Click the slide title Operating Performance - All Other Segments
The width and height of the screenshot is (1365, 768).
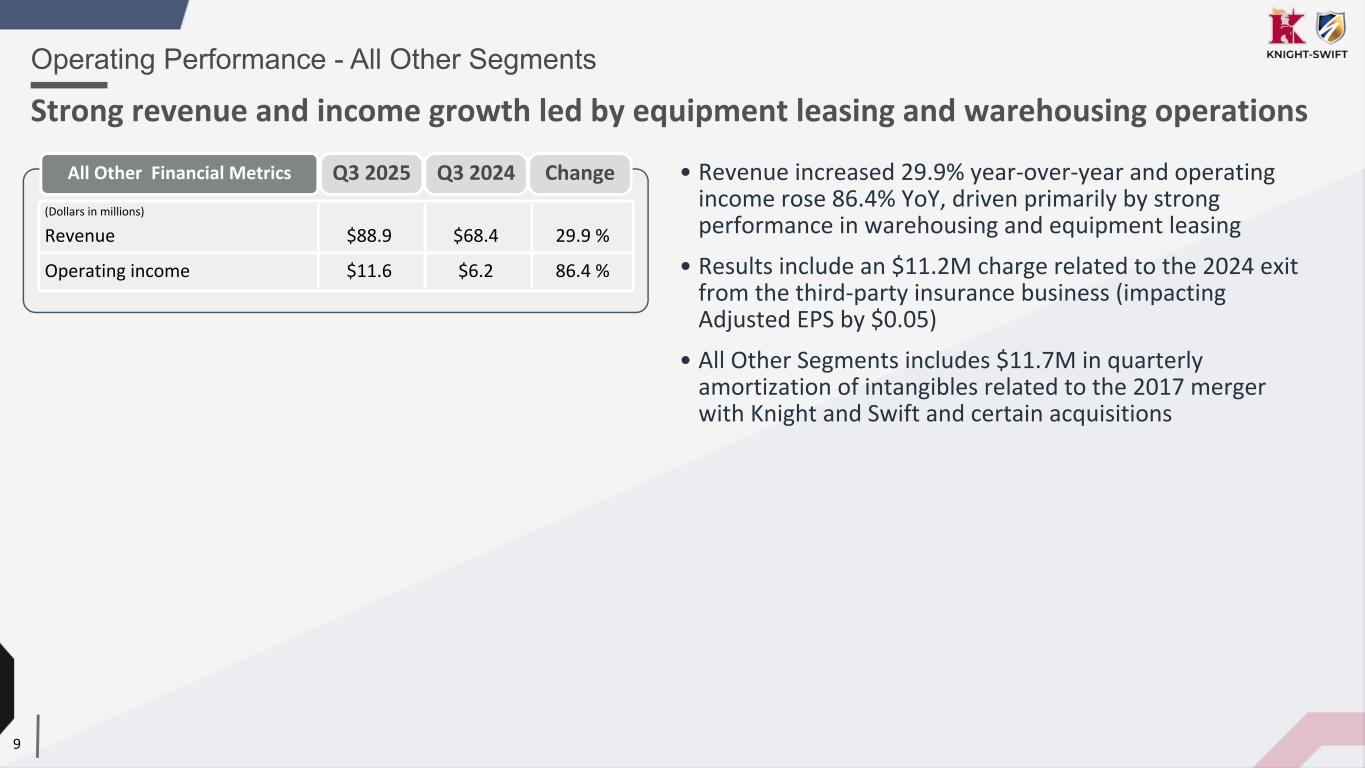pyautogui.click(x=313, y=60)
